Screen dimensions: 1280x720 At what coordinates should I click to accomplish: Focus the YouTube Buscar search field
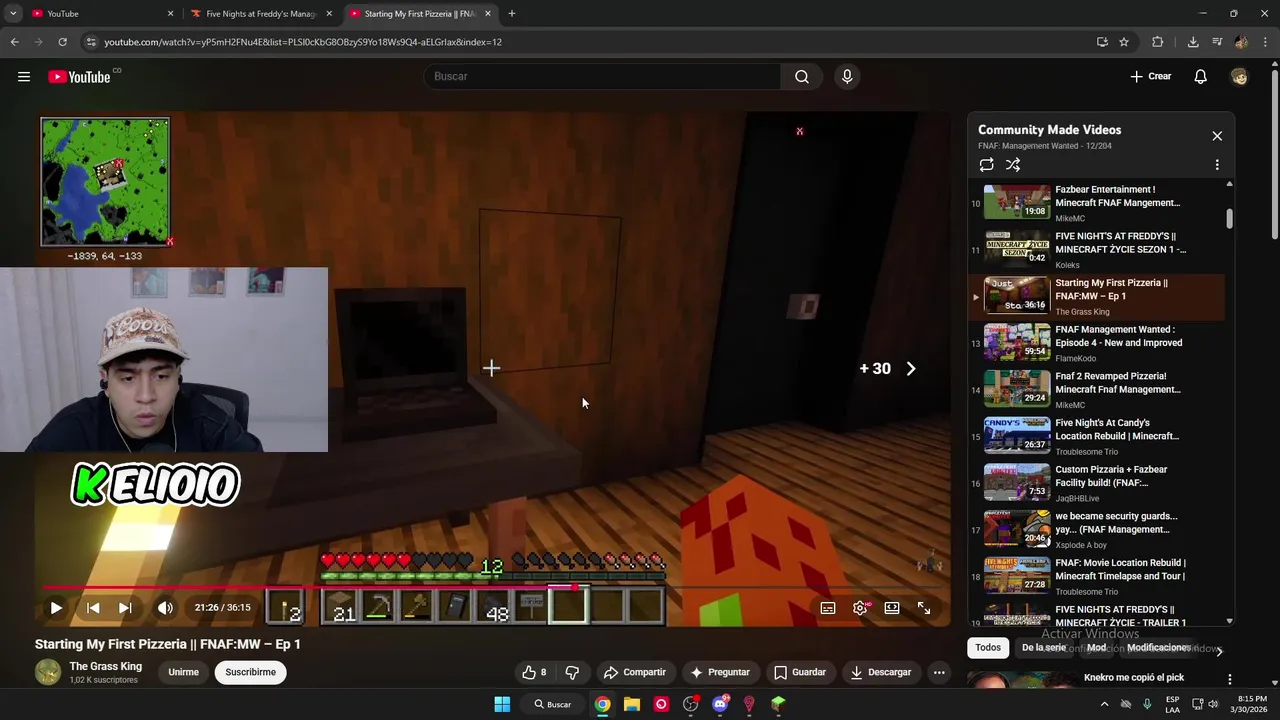coord(603,76)
